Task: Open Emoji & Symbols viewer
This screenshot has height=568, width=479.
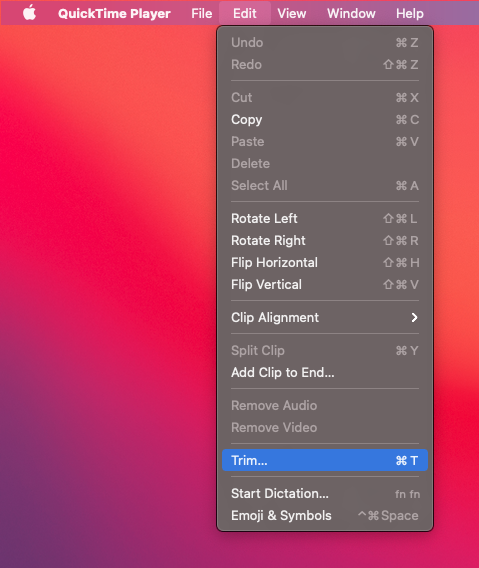Action: [325, 515]
